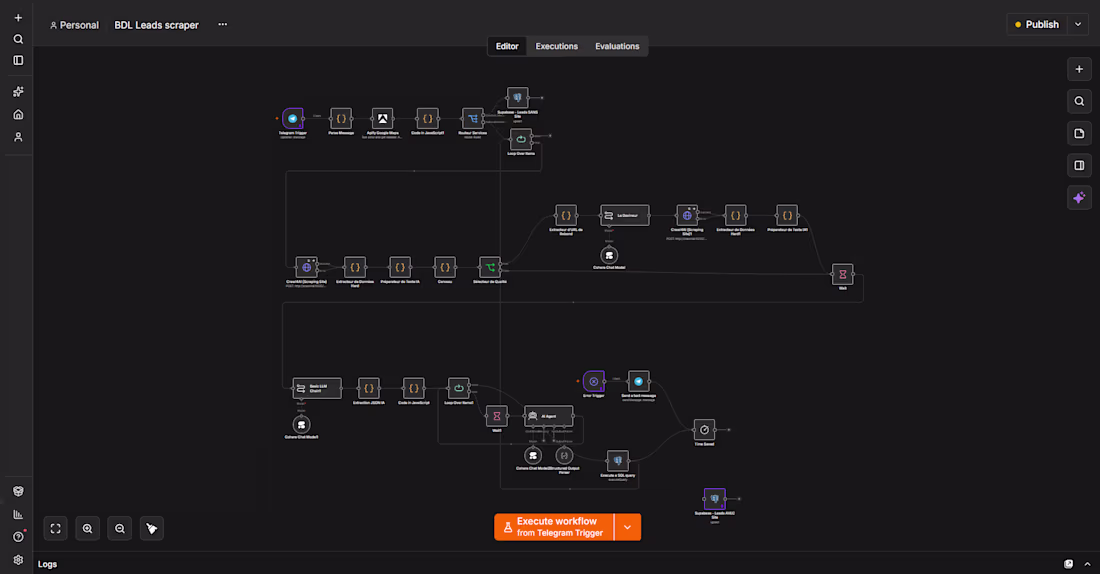1100x574 pixels.
Task: Pop out the Logs panel
Action: (1068, 564)
